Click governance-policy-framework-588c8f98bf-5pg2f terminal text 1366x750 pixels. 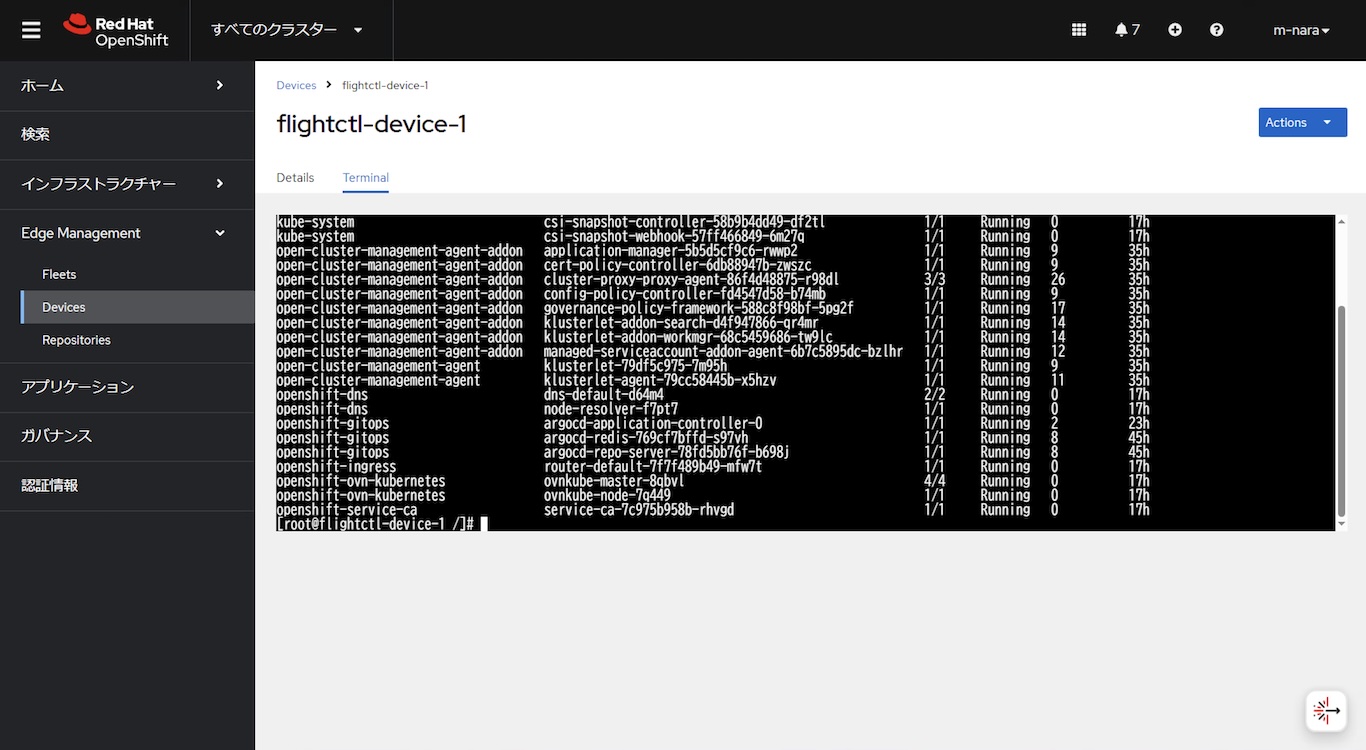point(699,308)
